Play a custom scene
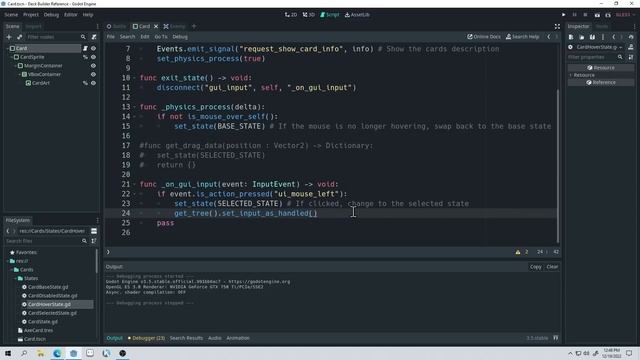Image resolution: width=640 pixels, height=360 pixels. [608, 15]
